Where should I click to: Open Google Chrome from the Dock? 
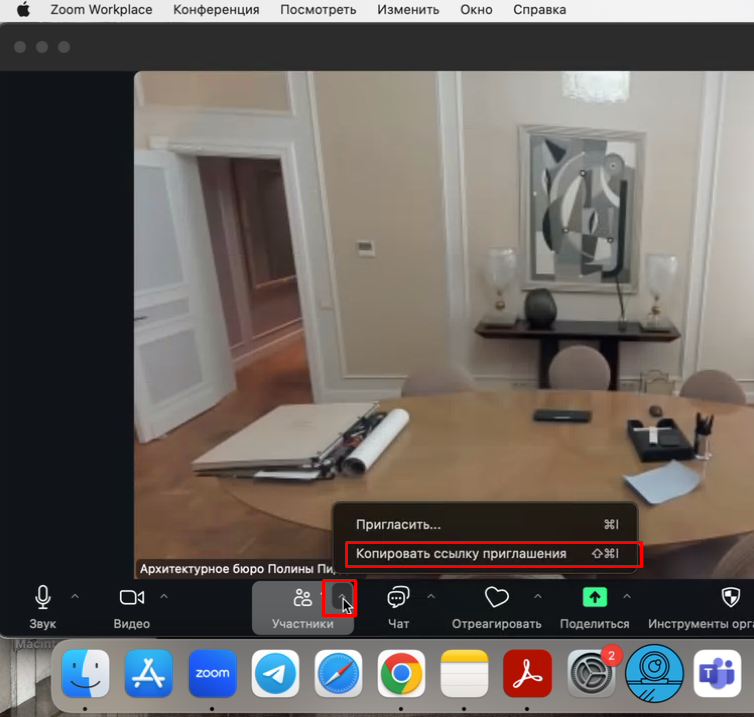point(401,673)
